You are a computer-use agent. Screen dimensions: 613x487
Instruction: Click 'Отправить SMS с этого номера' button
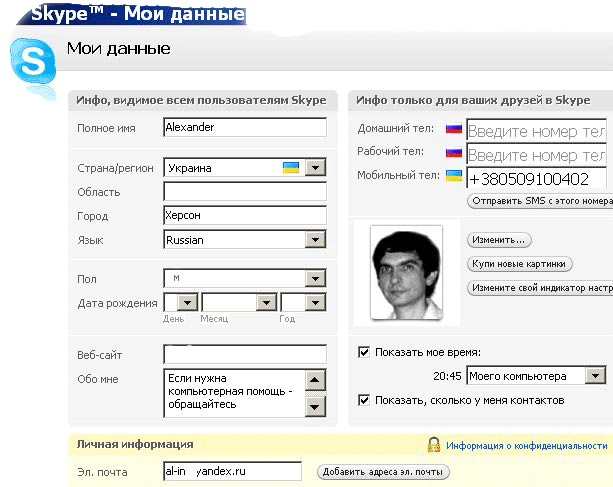(540, 201)
